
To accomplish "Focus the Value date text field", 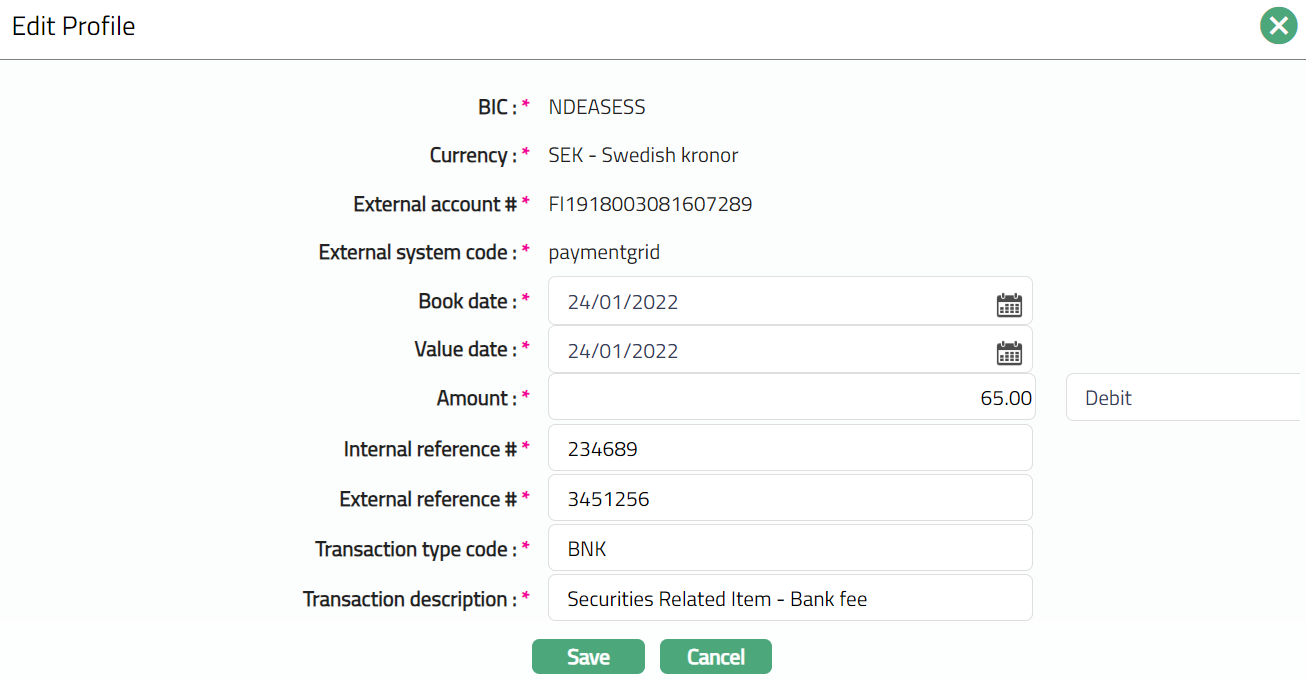I will click(770, 351).
